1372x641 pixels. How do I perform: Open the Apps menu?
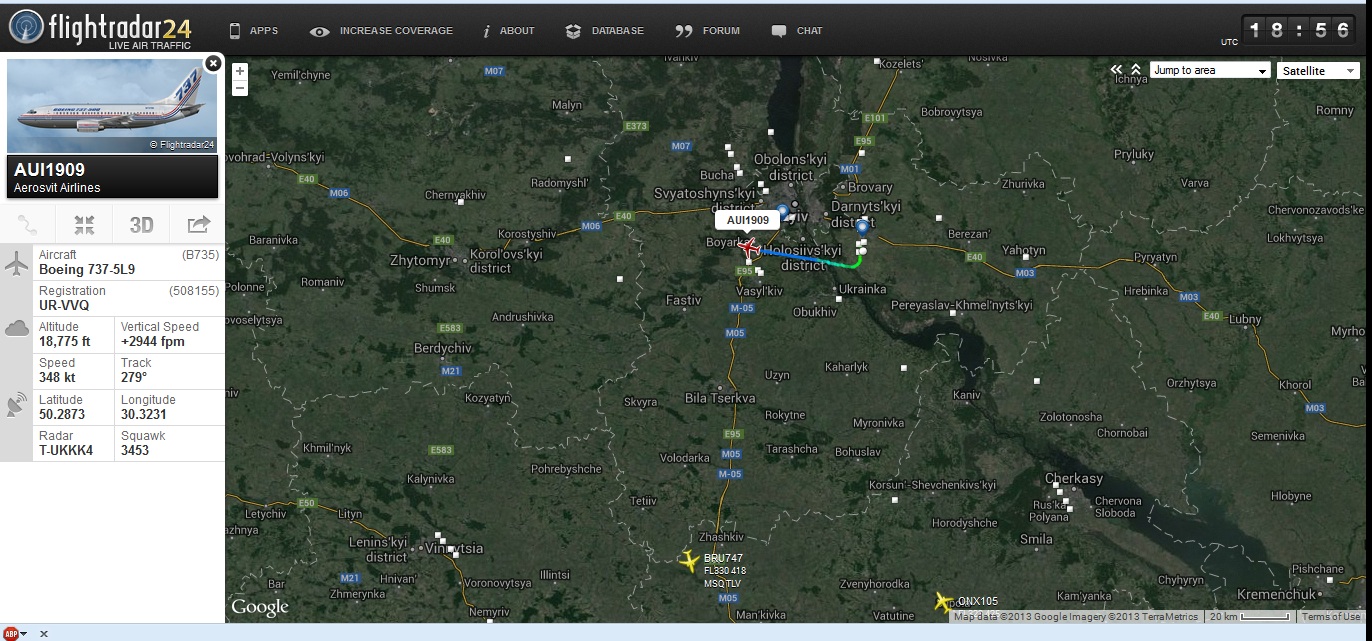pyautogui.click(x=254, y=31)
